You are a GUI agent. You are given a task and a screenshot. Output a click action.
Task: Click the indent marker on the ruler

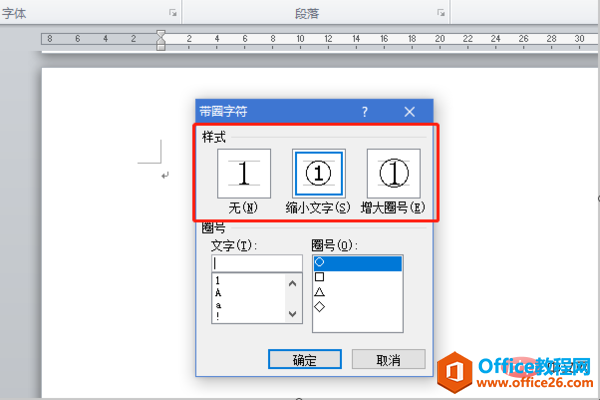pyautogui.click(x=160, y=40)
